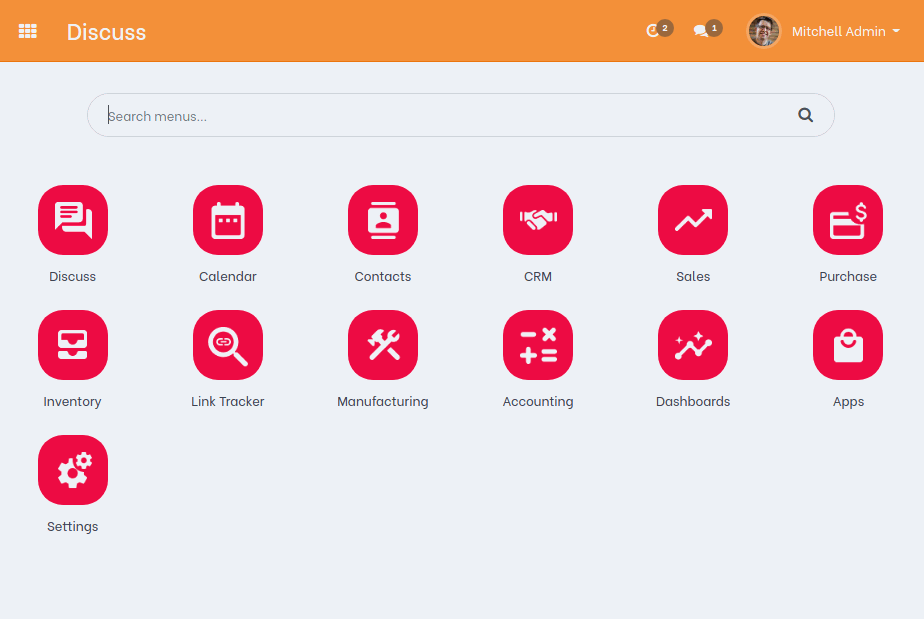Screen dimensions: 924x619
Task: Click the home menu grid icon
Action: click(x=28, y=31)
